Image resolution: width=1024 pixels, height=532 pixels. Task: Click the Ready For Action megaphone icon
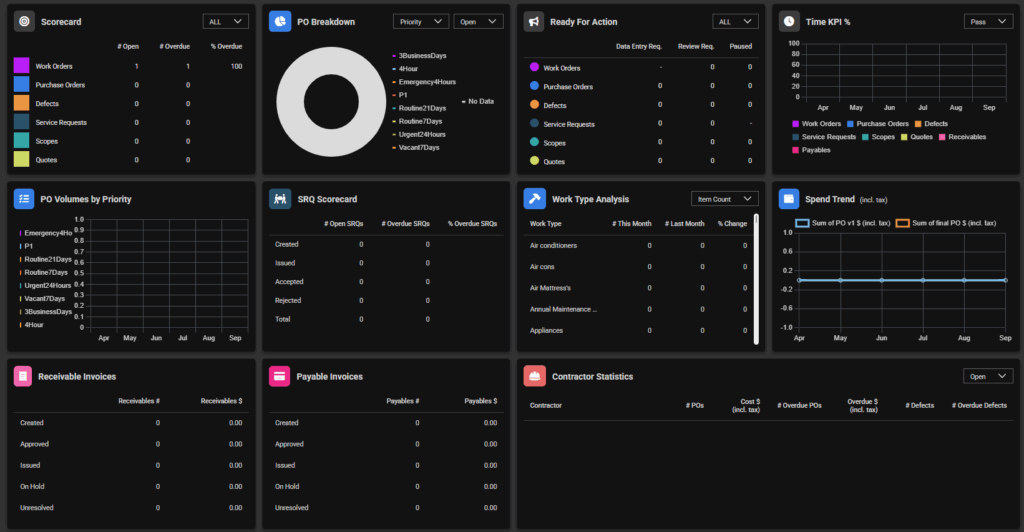pos(535,21)
